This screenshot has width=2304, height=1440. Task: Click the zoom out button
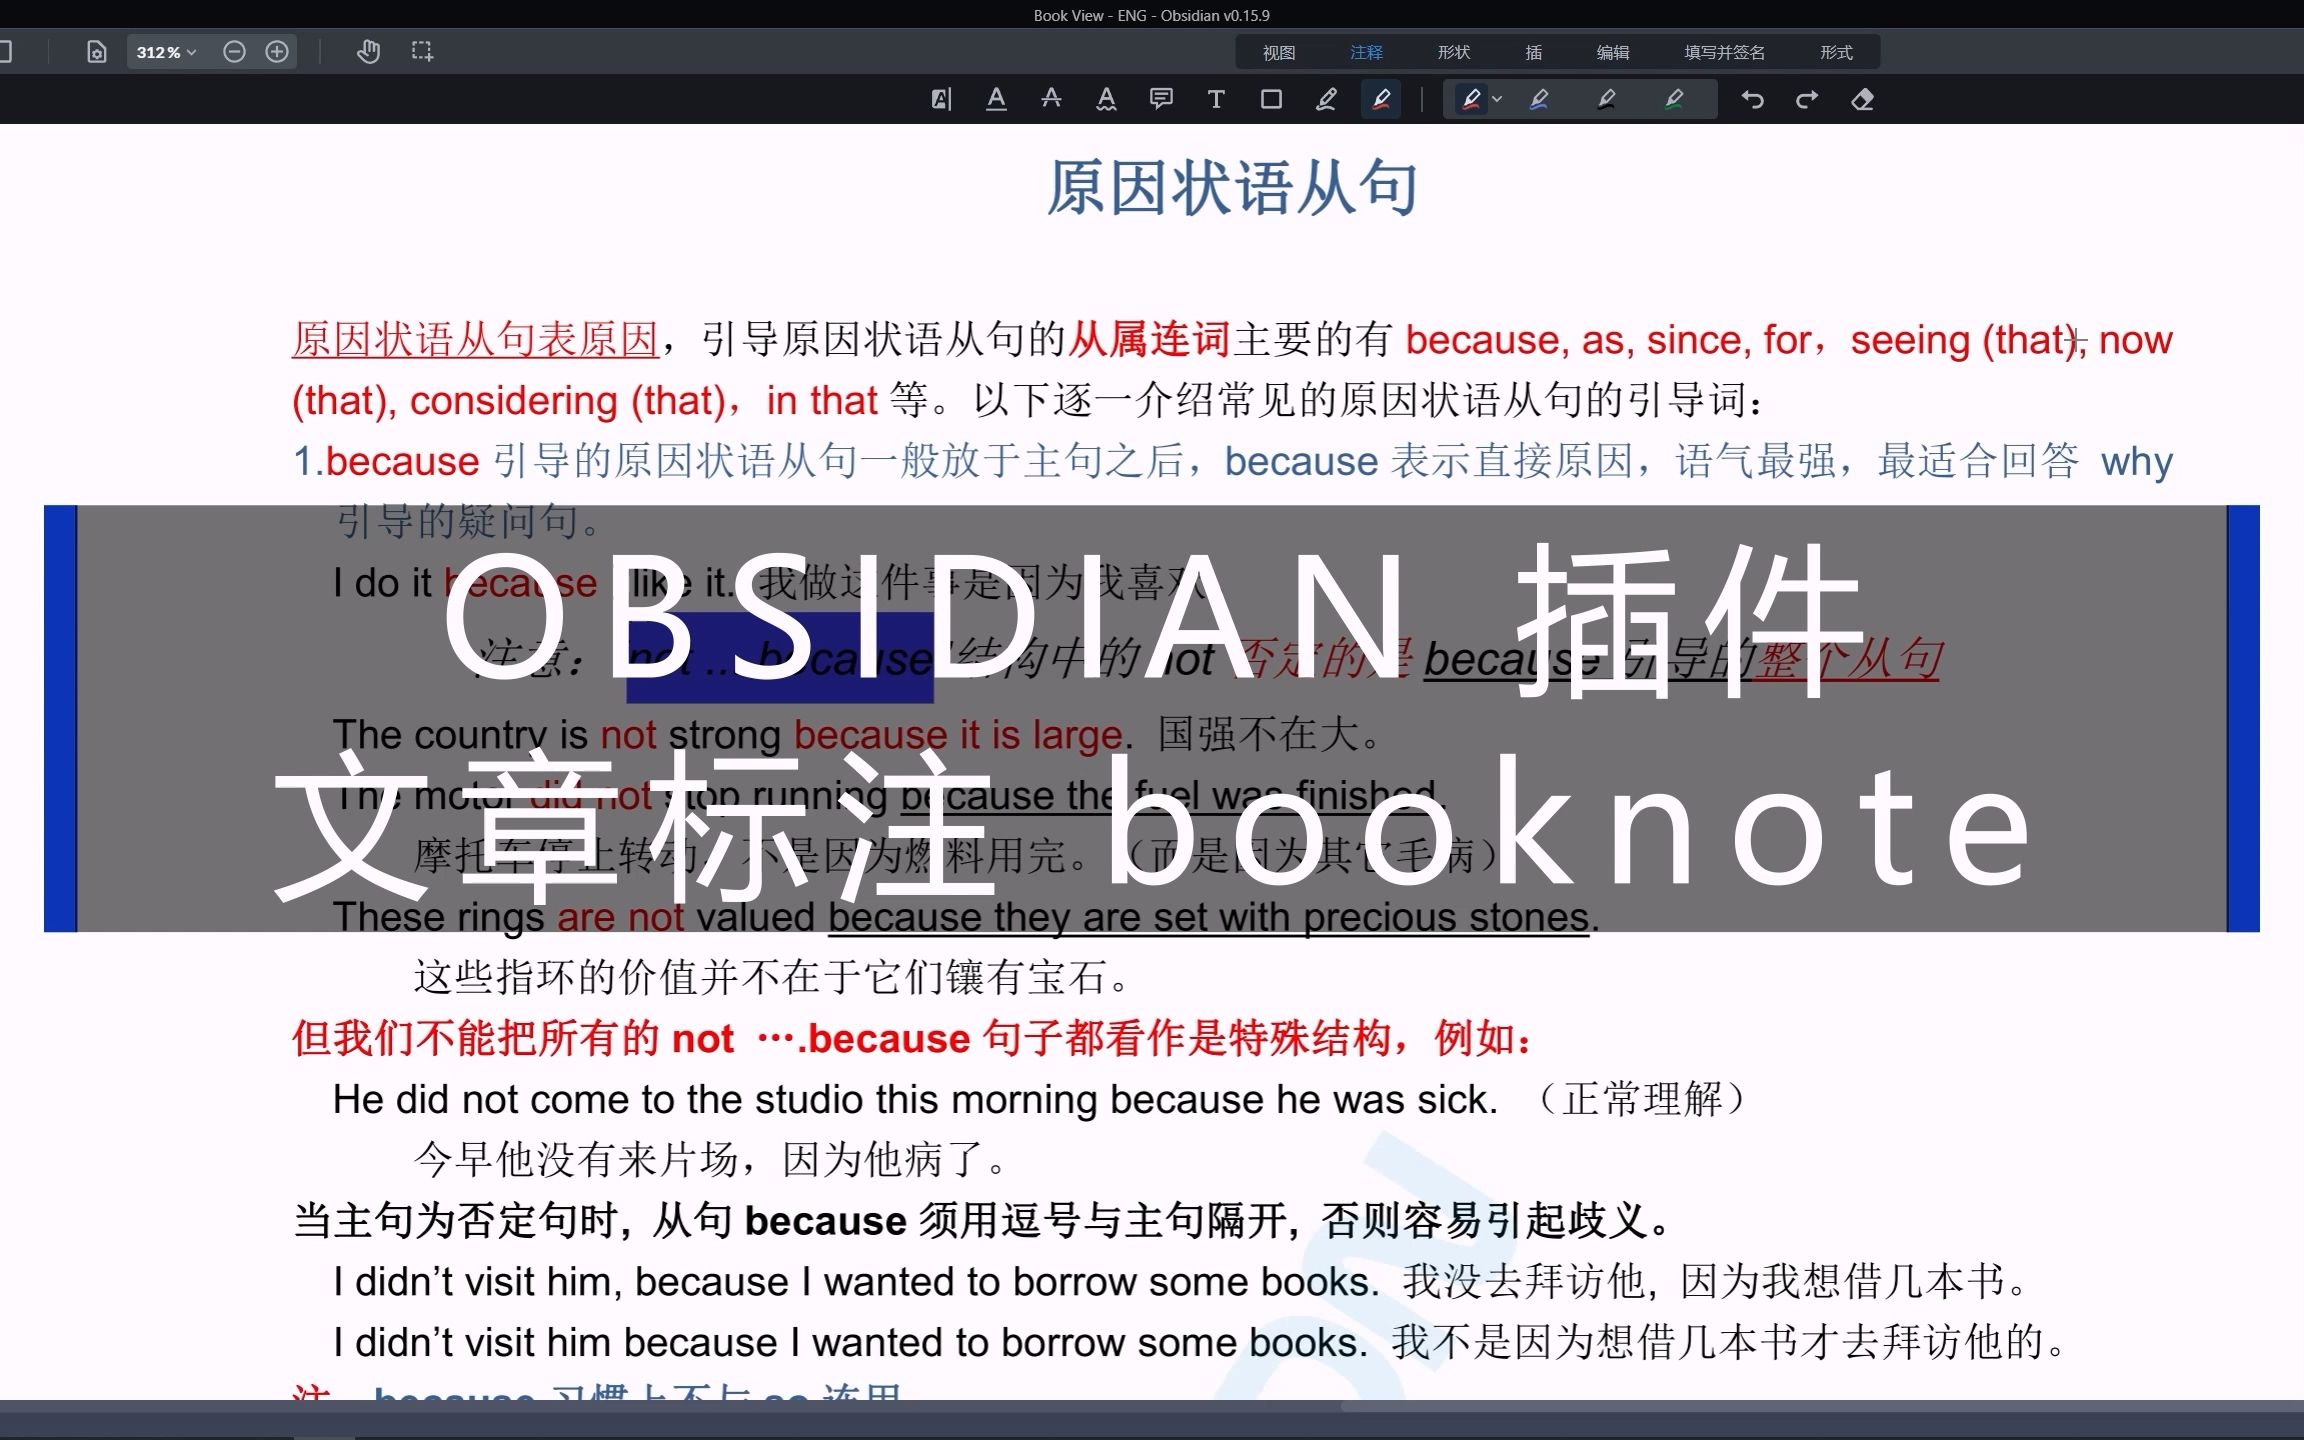click(x=231, y=51)
